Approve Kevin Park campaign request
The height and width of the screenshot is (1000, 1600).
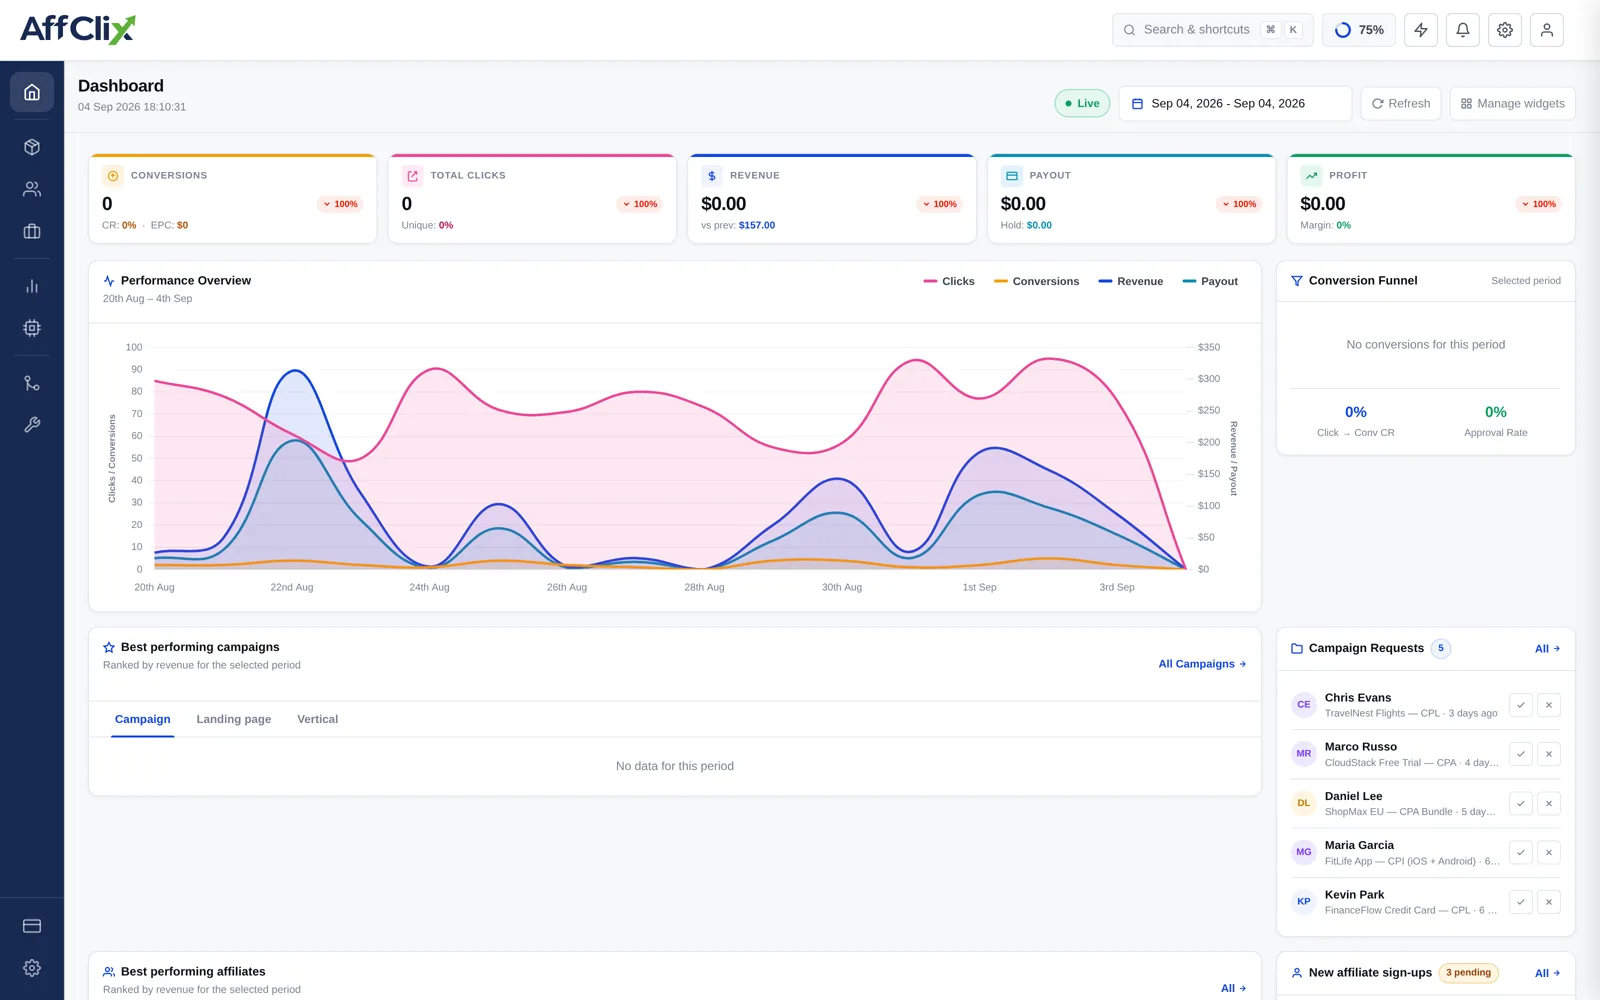point(1521,902)
